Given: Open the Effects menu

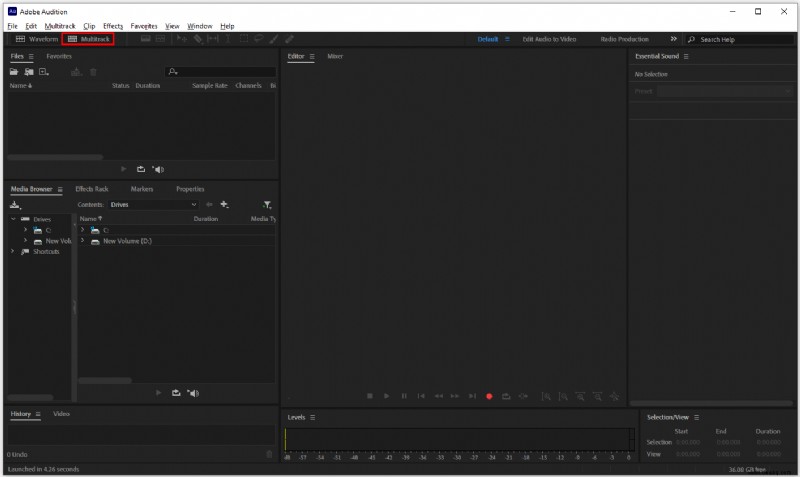Looking at the screenshot, I should 113,26.
